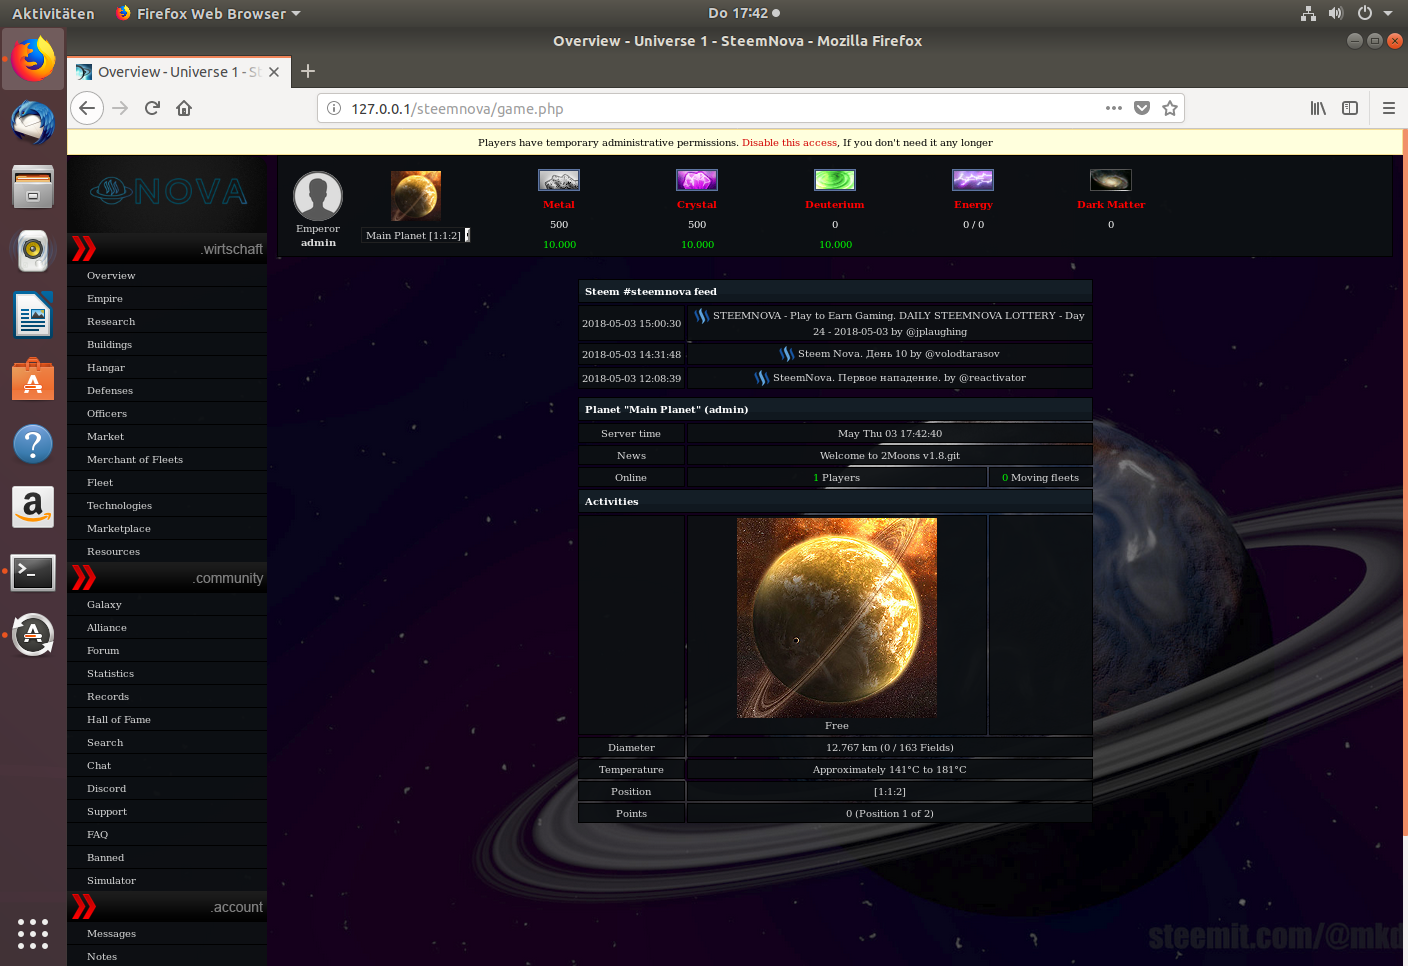Viewport: 1408px width, 966px height.
Task: Click the browser forward arrow
Action: click(120, 108)
